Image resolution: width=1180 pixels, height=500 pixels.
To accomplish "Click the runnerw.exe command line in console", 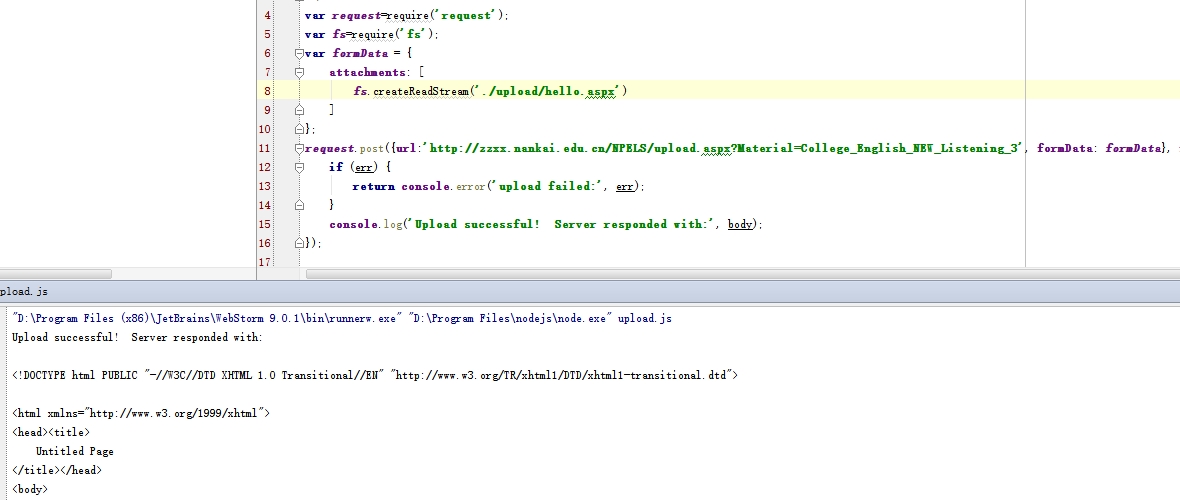I will point(205,319).
